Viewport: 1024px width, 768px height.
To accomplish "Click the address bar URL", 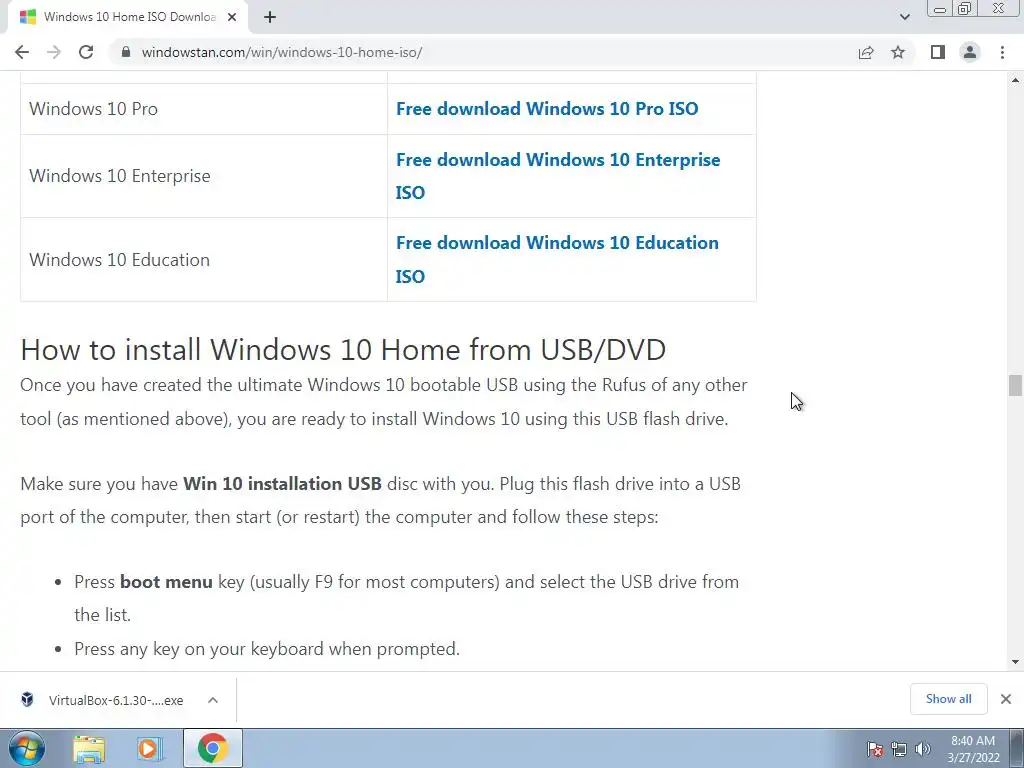I will [x=281, y=52].
